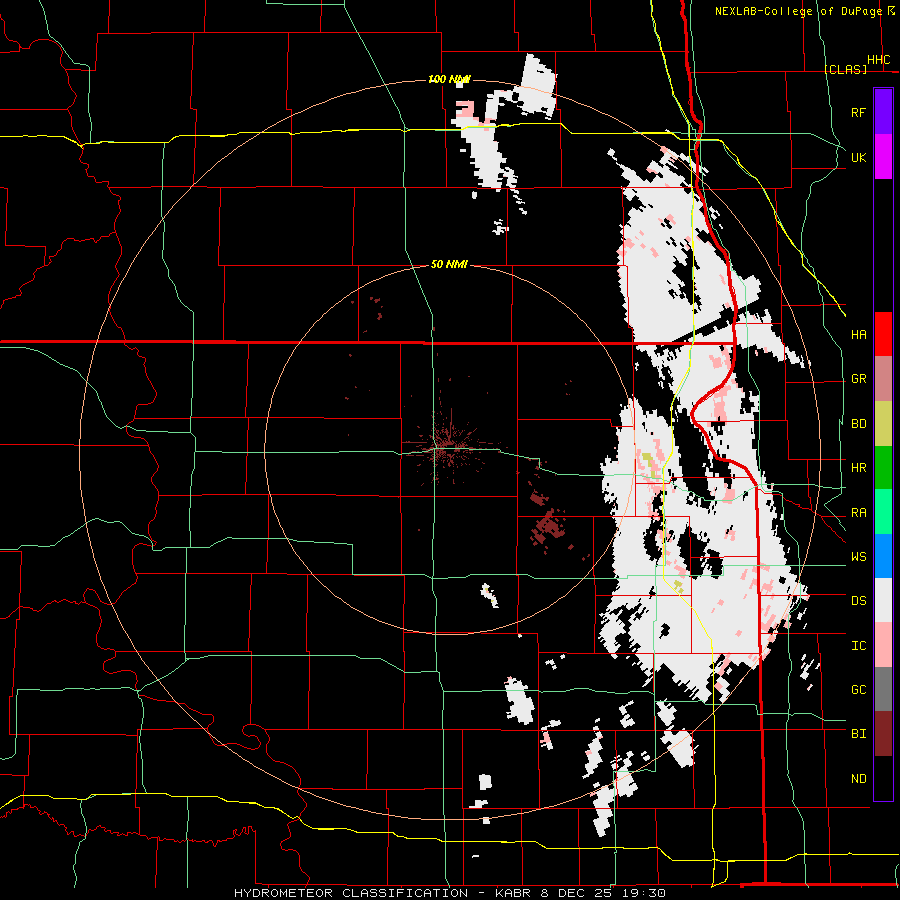900x900 pixels.
Task: Select the "HA" legend label
Action: tap(858, 335)
